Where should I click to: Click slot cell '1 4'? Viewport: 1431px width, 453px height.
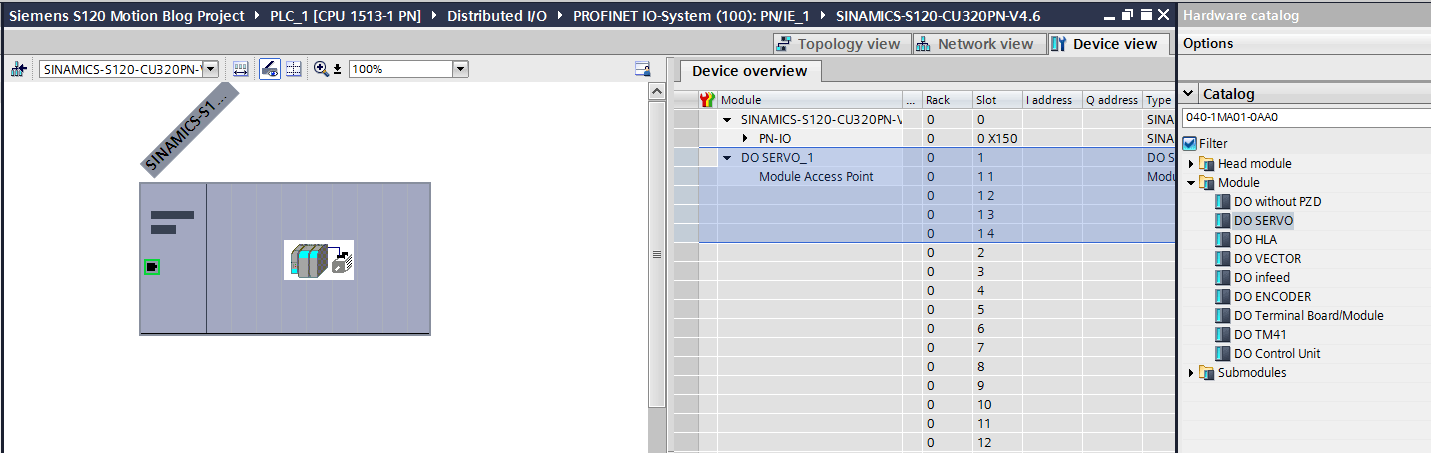[x=997, y=233]
